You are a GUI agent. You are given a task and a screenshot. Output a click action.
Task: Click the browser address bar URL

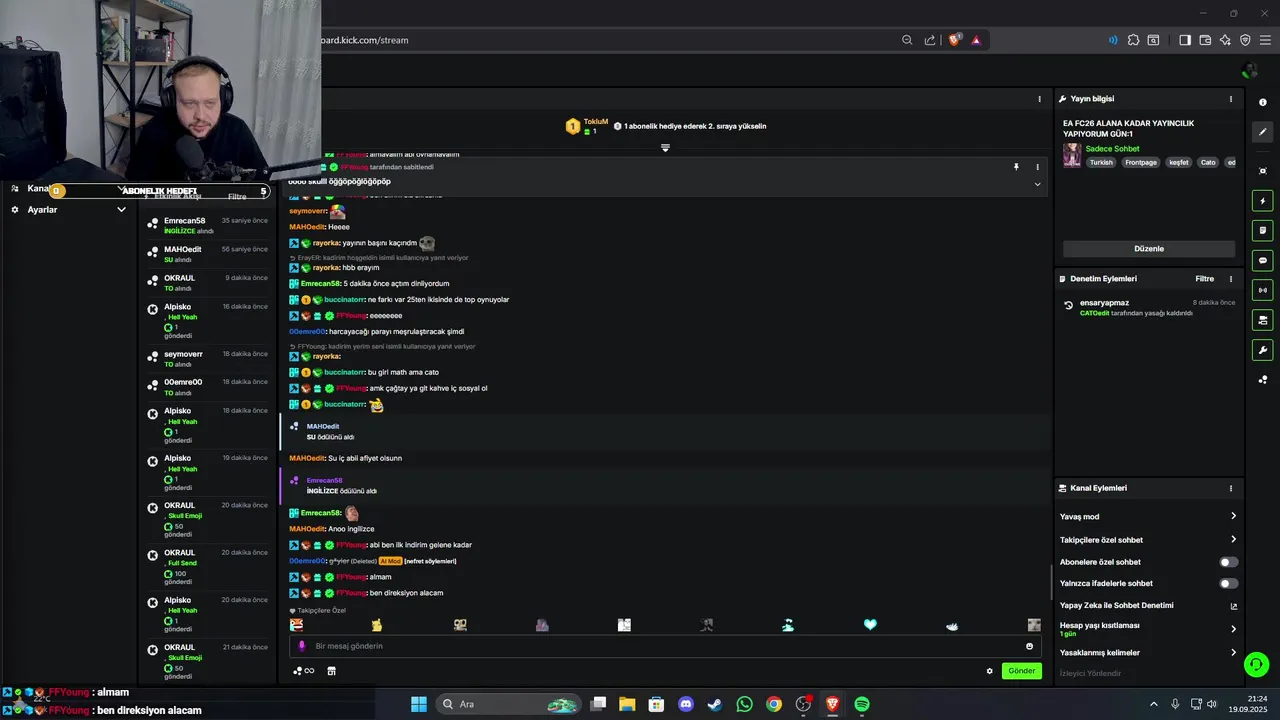tap(365, 40)
